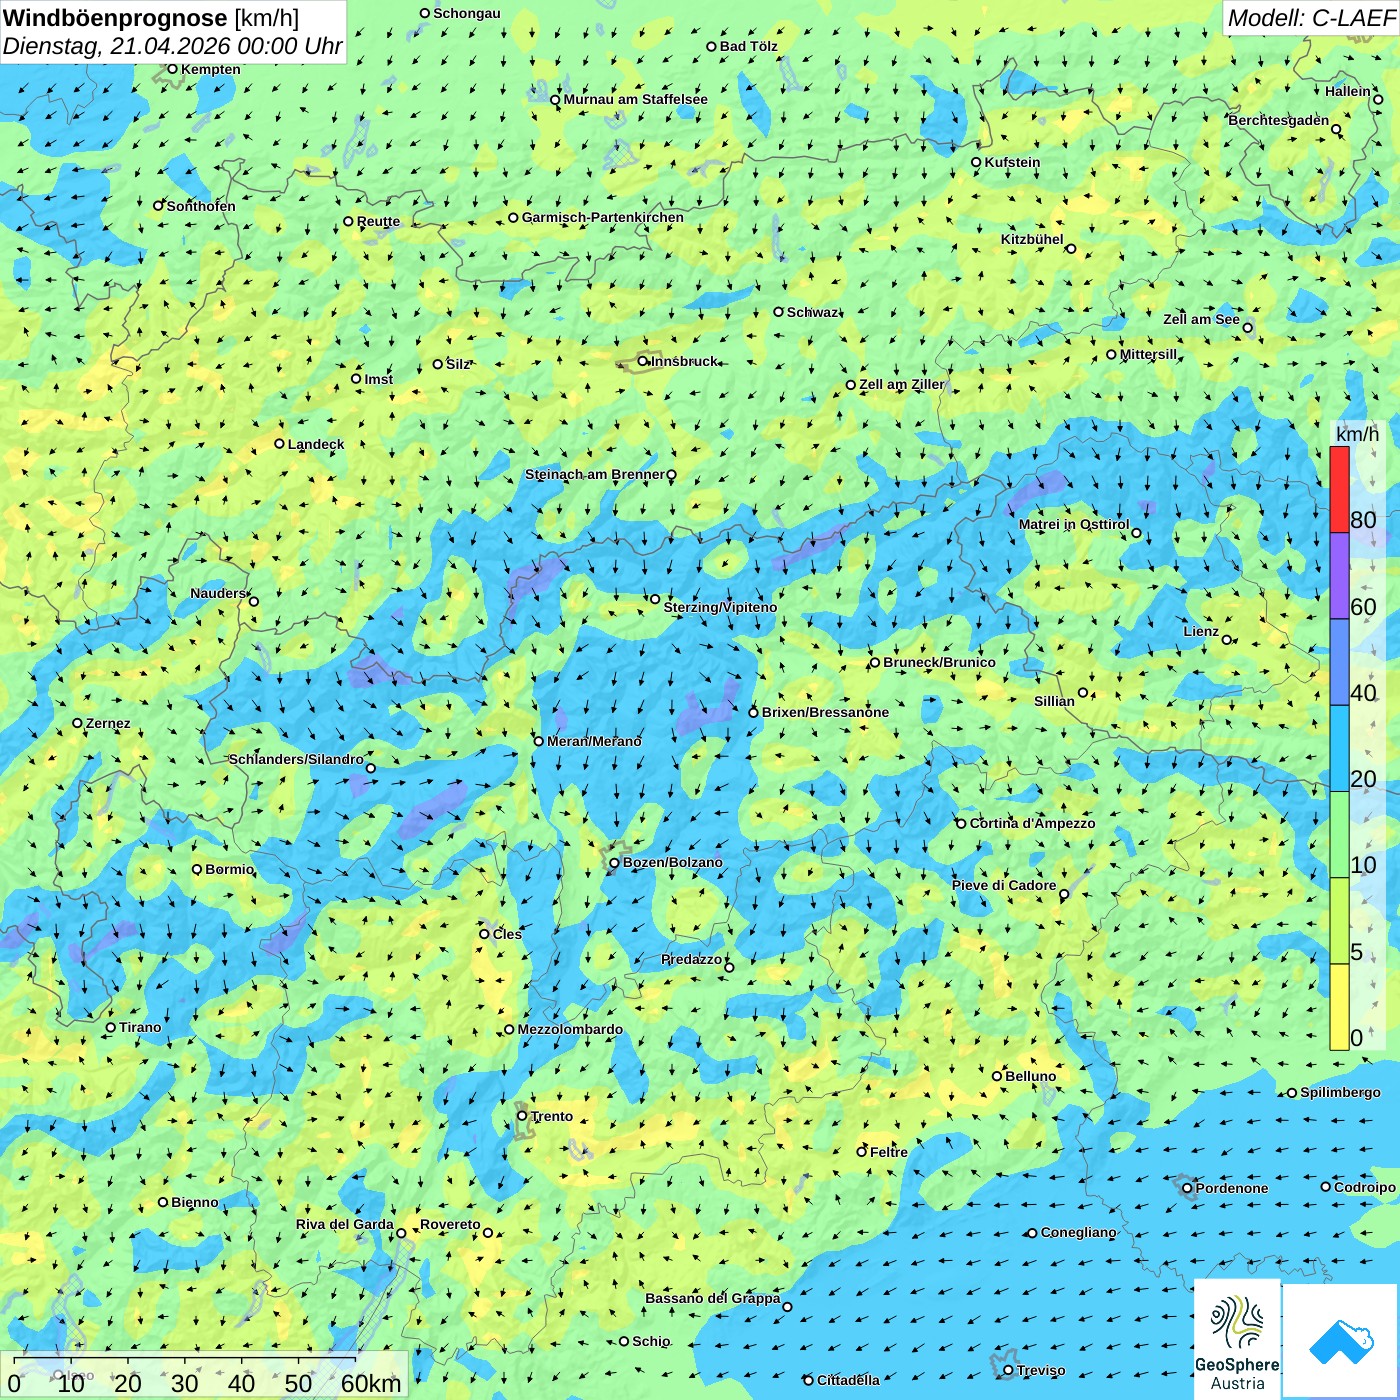Viewport: 1400px width, 1400px height.
Task: Click the Windböenprognose title text
Action: point(115,18)
